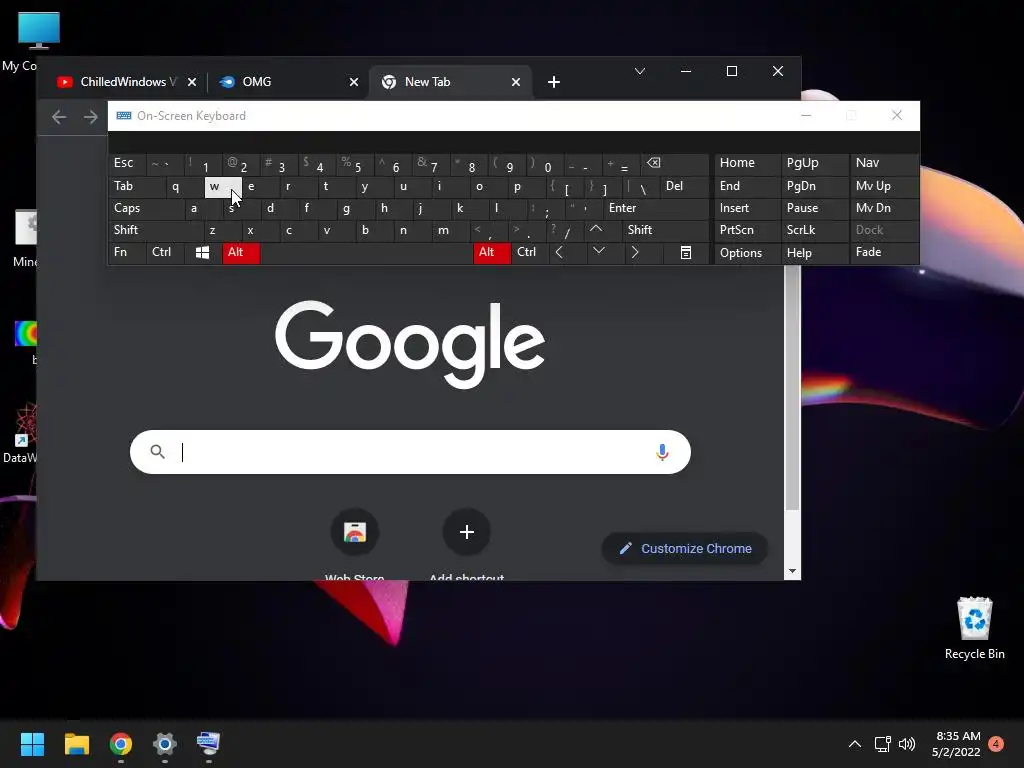Open Chrome tab search chevron
1024x768 pixels.
click(640, 71)
